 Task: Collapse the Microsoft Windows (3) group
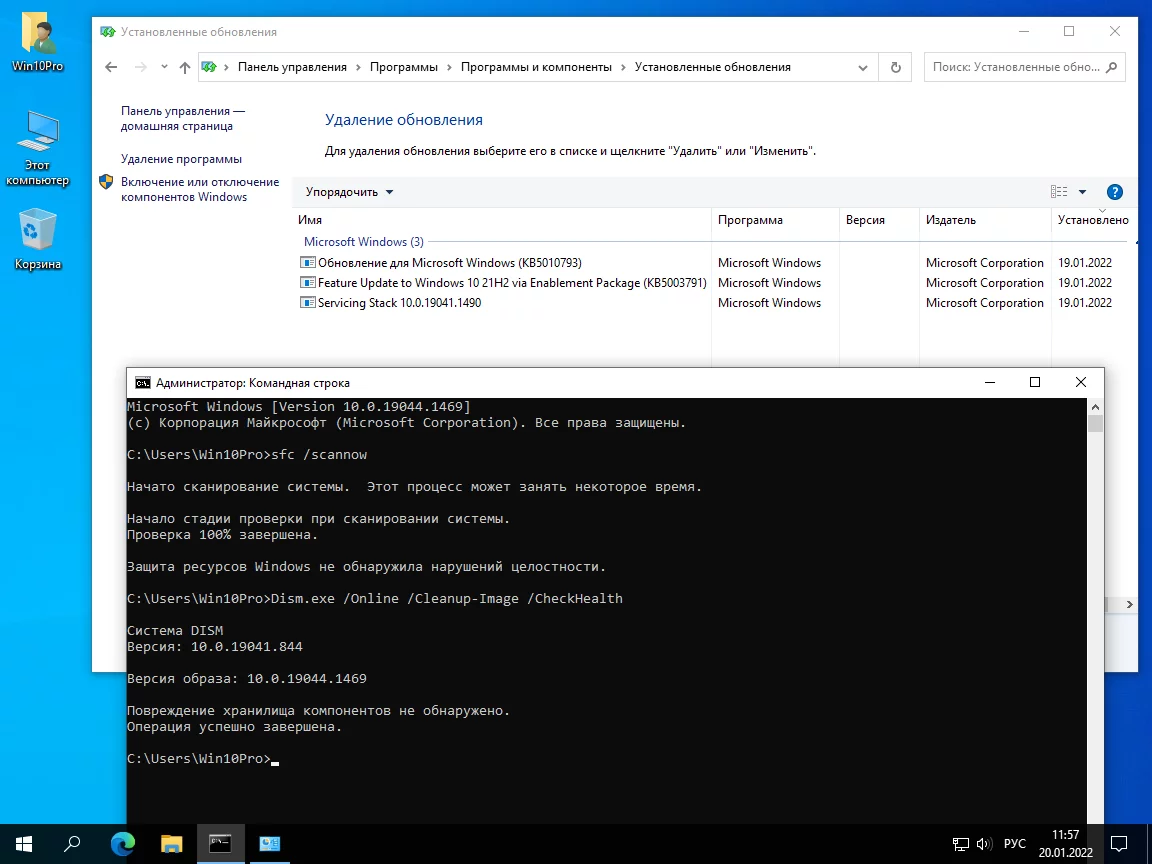click(x=364, y=242)
